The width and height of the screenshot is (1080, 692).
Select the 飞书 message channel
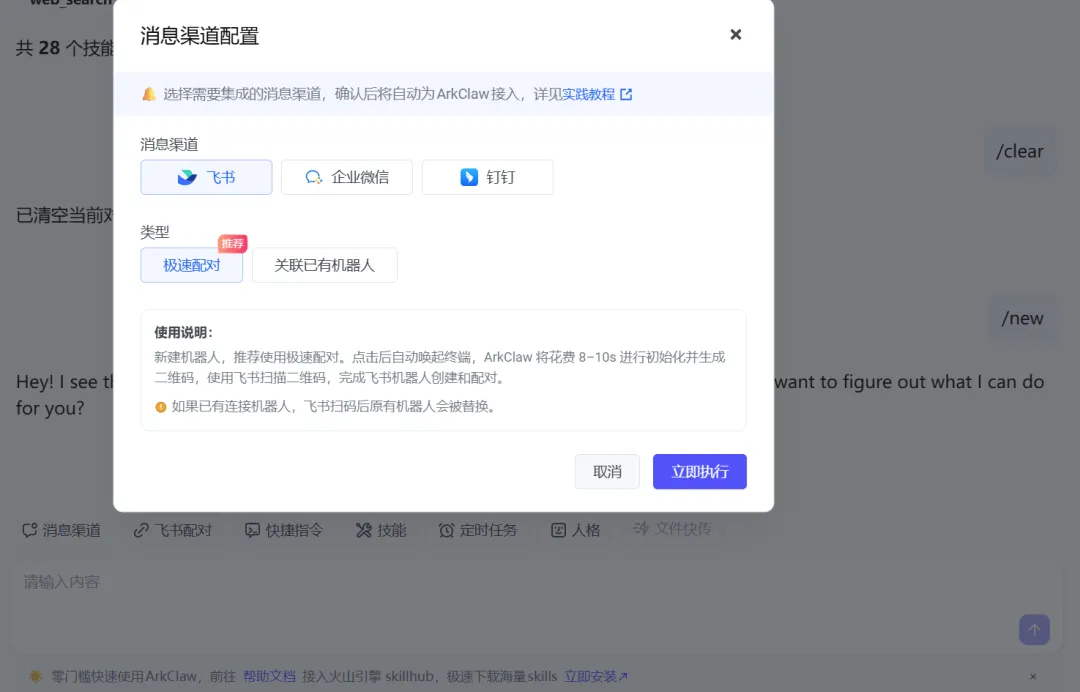(x=206, y=177)
